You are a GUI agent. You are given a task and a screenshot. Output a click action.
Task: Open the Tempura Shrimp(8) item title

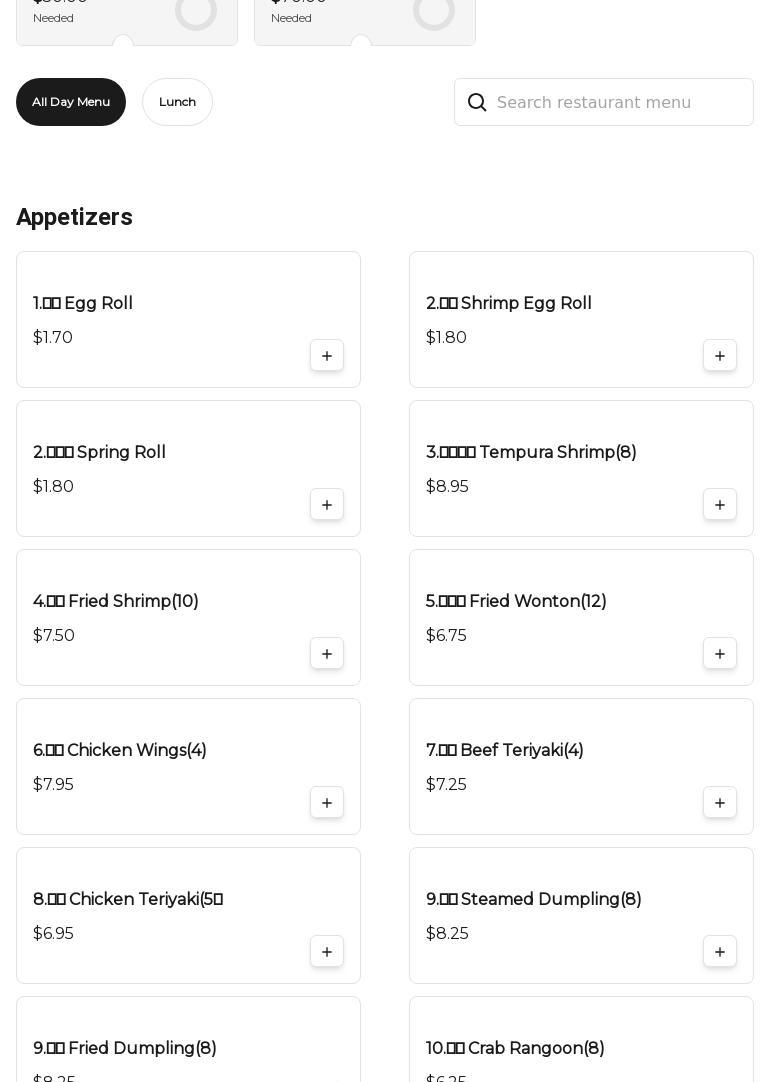click(x=531, y=452)
